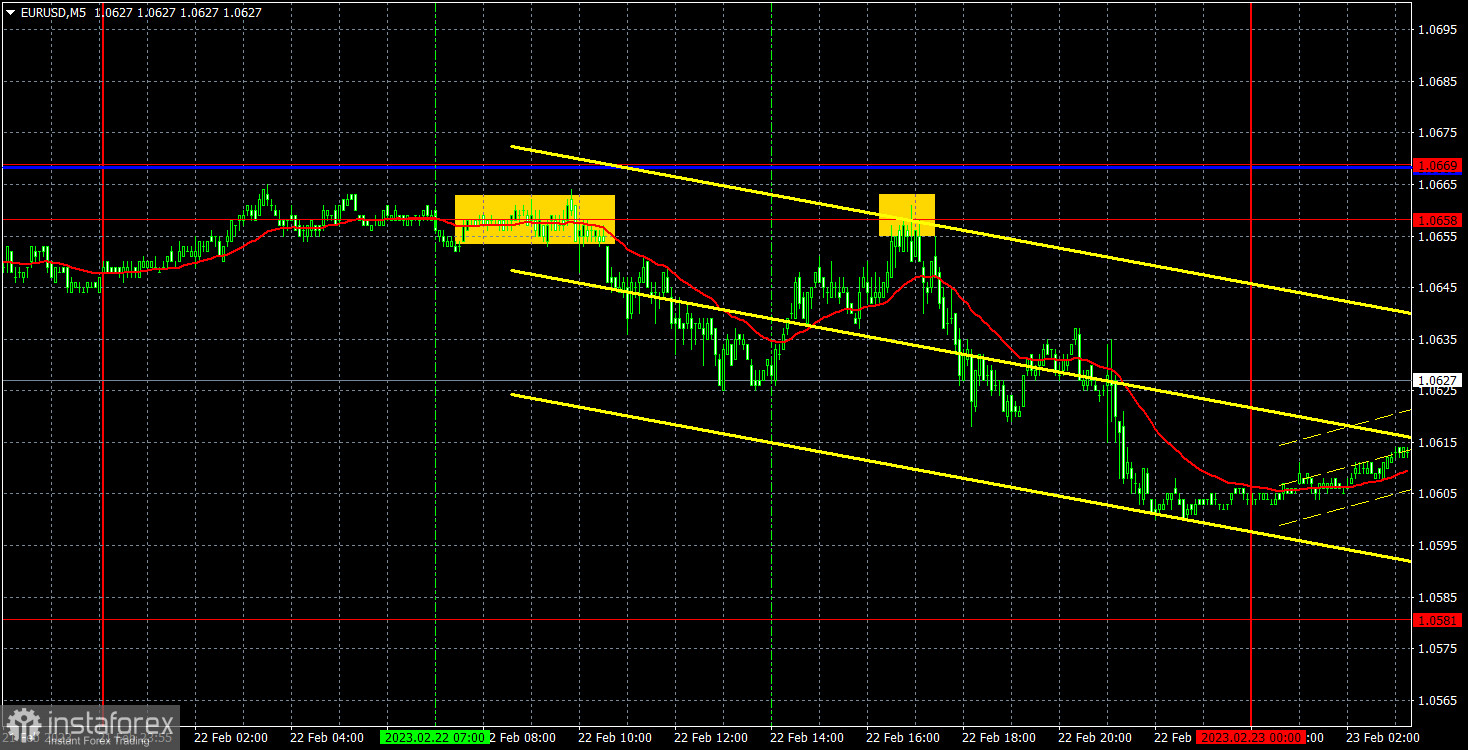The image size is (1468, 750).
Task: Select the red 1.0669 price level label
Action: 1438,165
